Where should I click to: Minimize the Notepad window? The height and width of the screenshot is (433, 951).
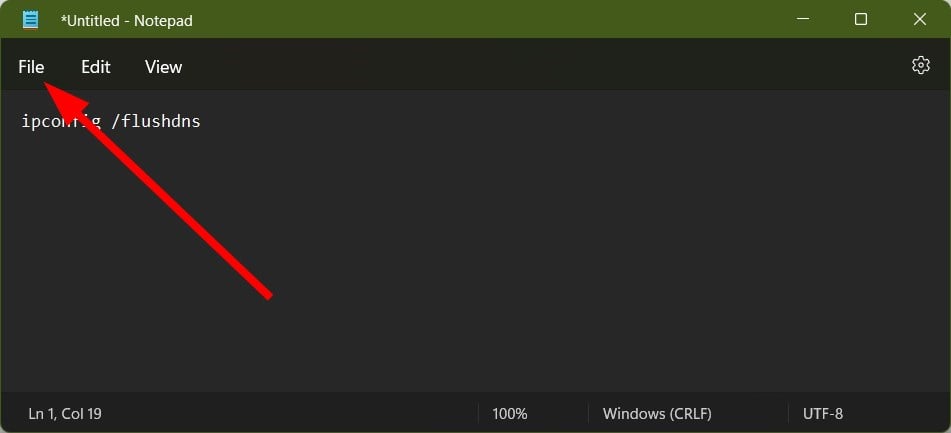tap(802, 19)
